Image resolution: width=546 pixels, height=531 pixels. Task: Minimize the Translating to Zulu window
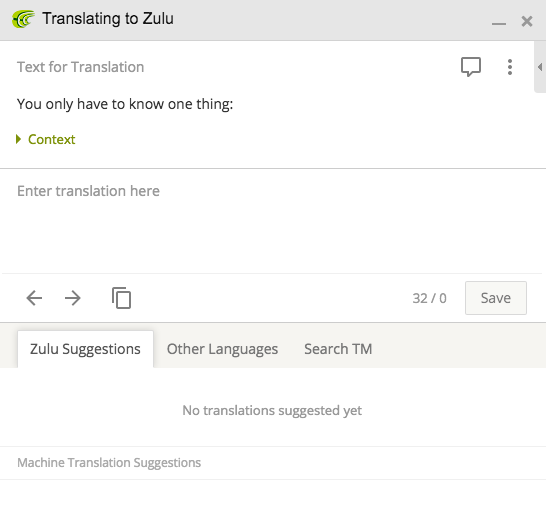499,23
